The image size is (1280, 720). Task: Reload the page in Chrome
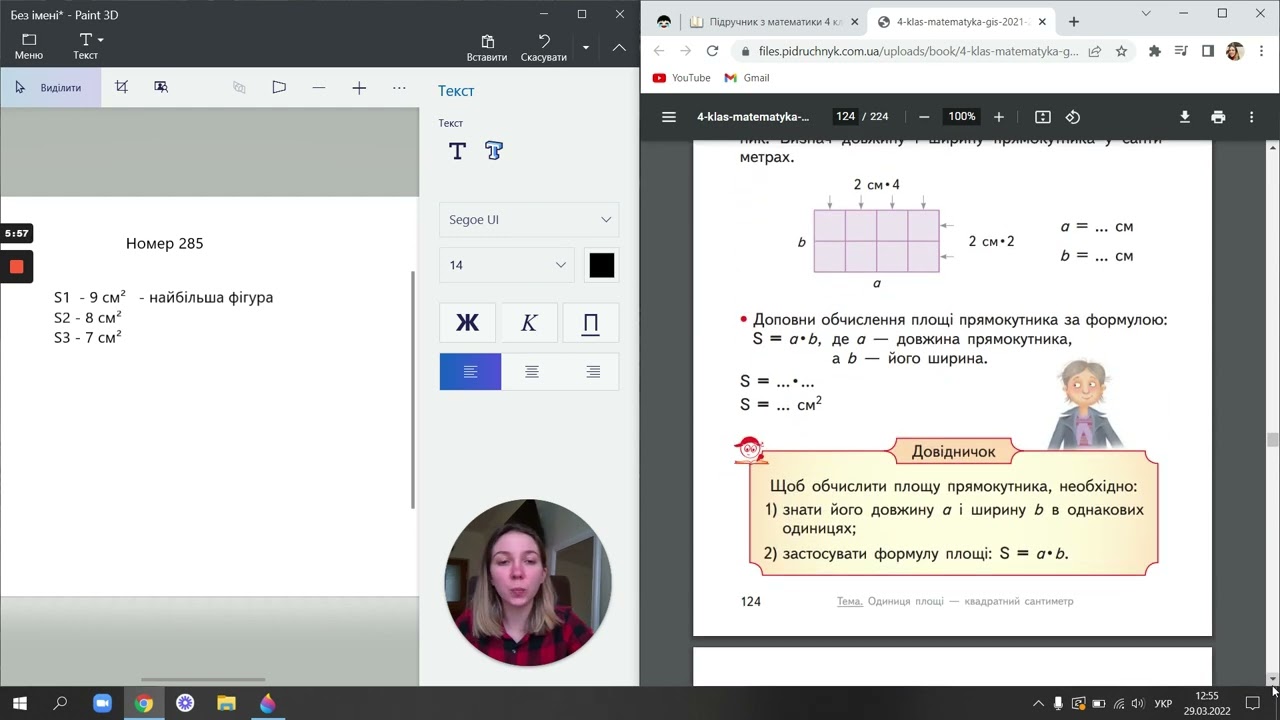pos(712,51)
